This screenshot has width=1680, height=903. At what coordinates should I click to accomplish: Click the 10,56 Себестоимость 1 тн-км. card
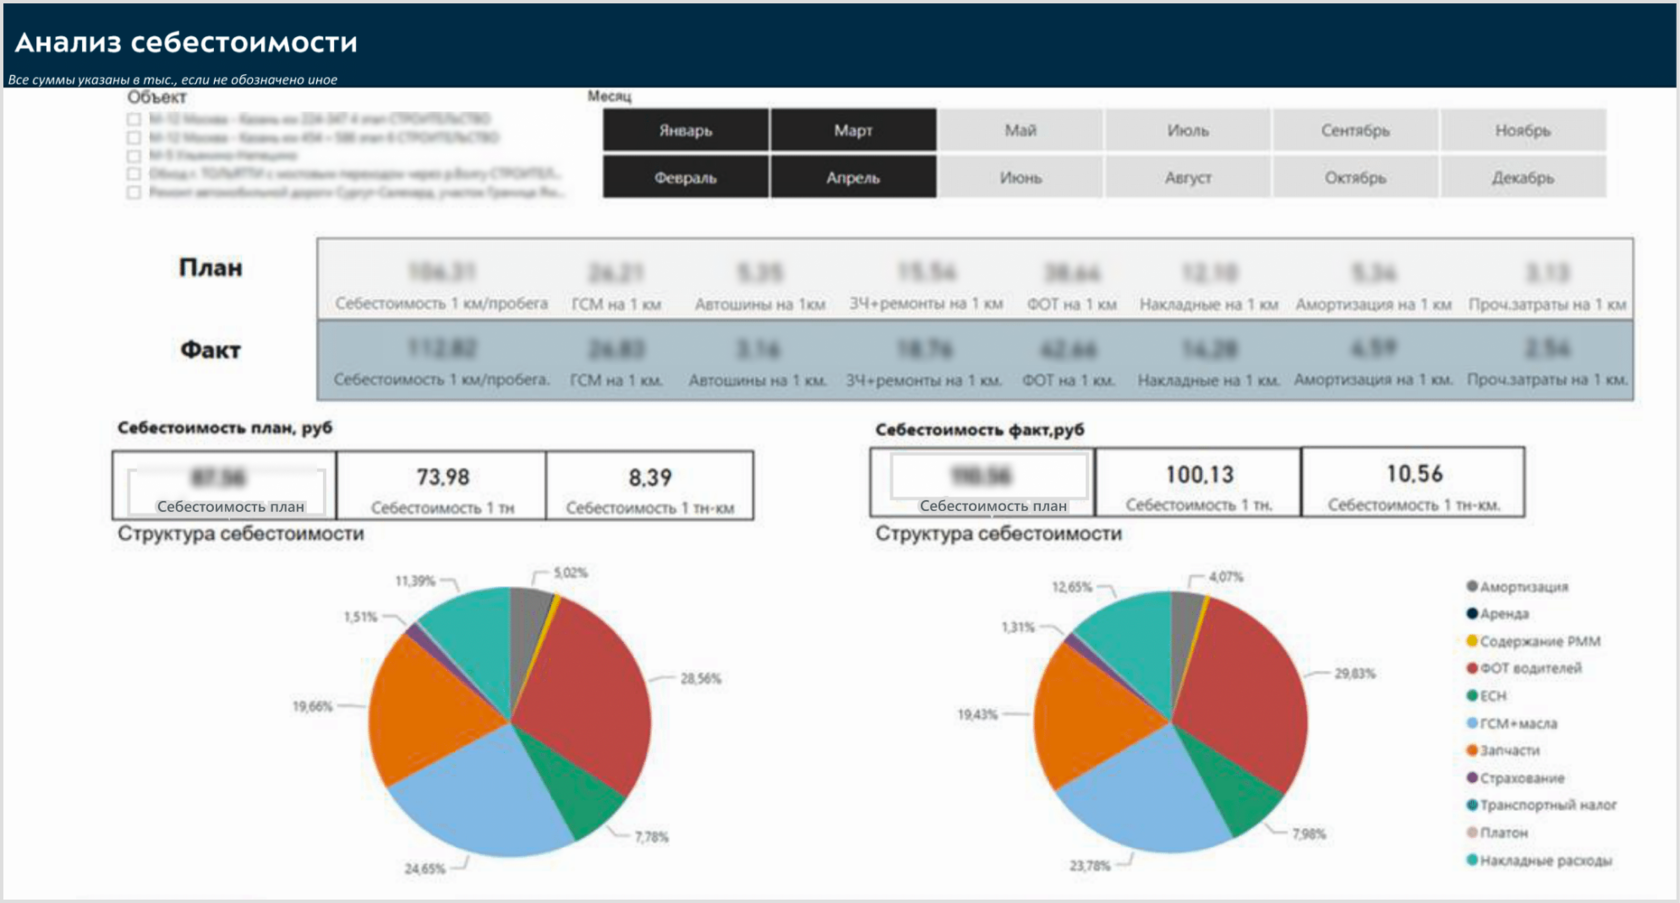click(x=1414, y=482)
